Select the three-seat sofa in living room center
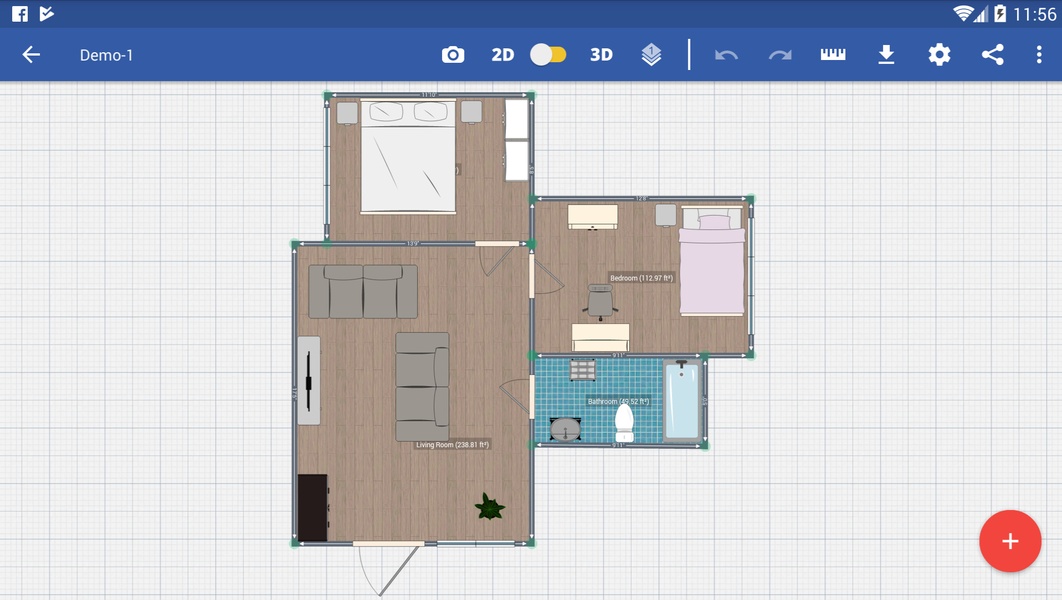The height and width of the screenshot is (600, 1062). coord(422,387)
